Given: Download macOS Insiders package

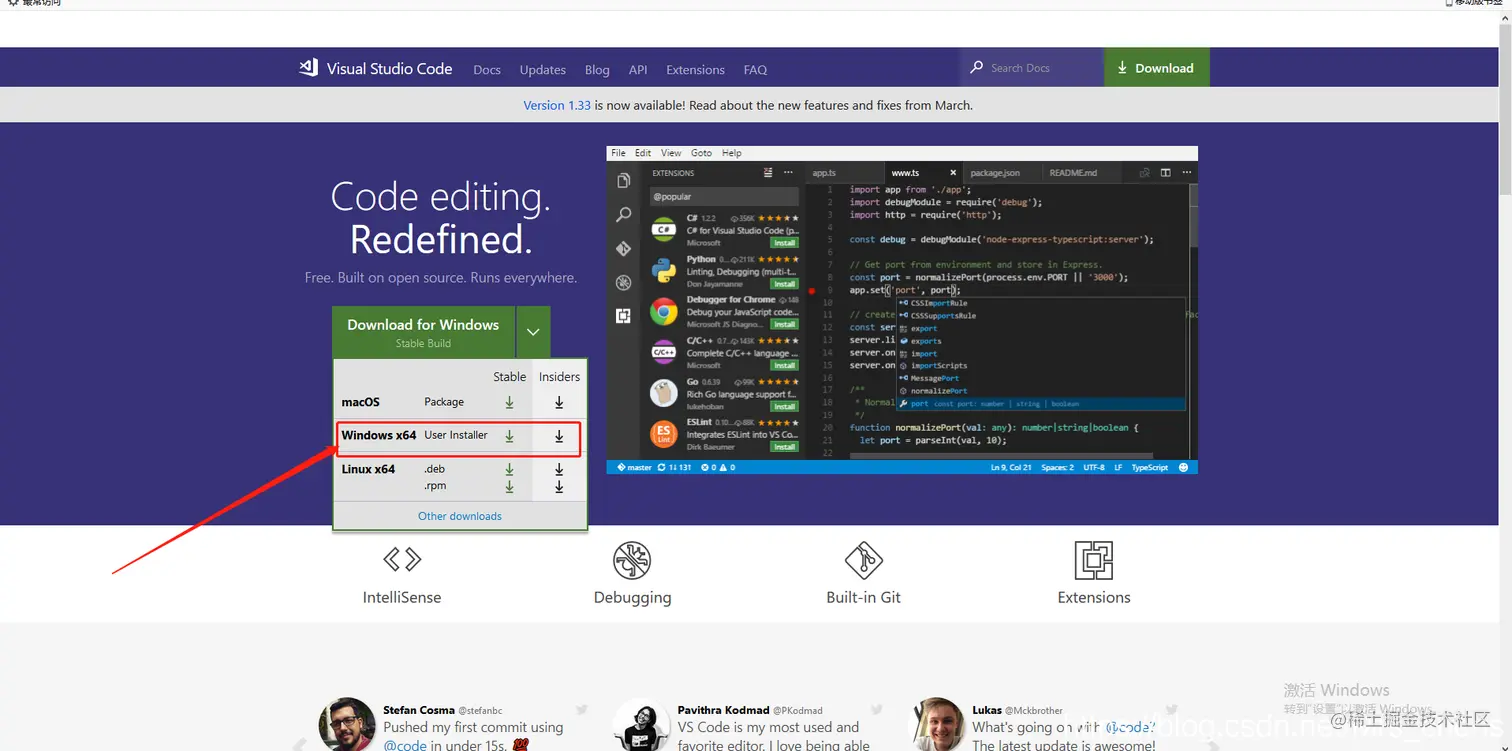Looking at the screenshot, I should [x=559, y=402].
